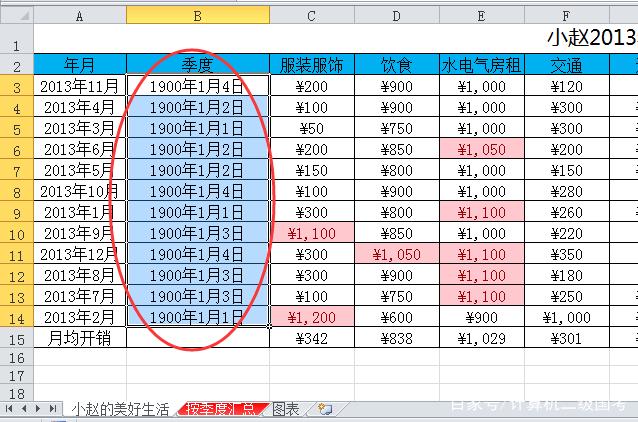
Task: Select the 2013年11月 cell
Action: point(80,85)
